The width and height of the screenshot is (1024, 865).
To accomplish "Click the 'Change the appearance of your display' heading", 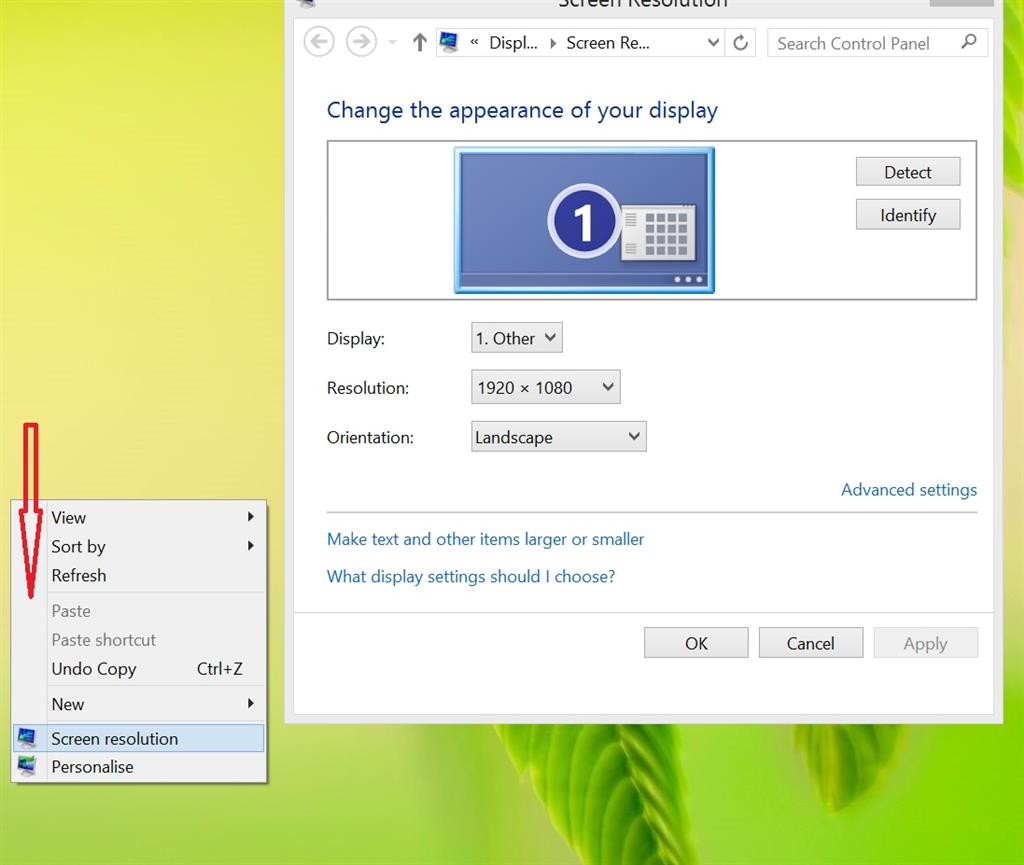I will [x=522, y=110].
